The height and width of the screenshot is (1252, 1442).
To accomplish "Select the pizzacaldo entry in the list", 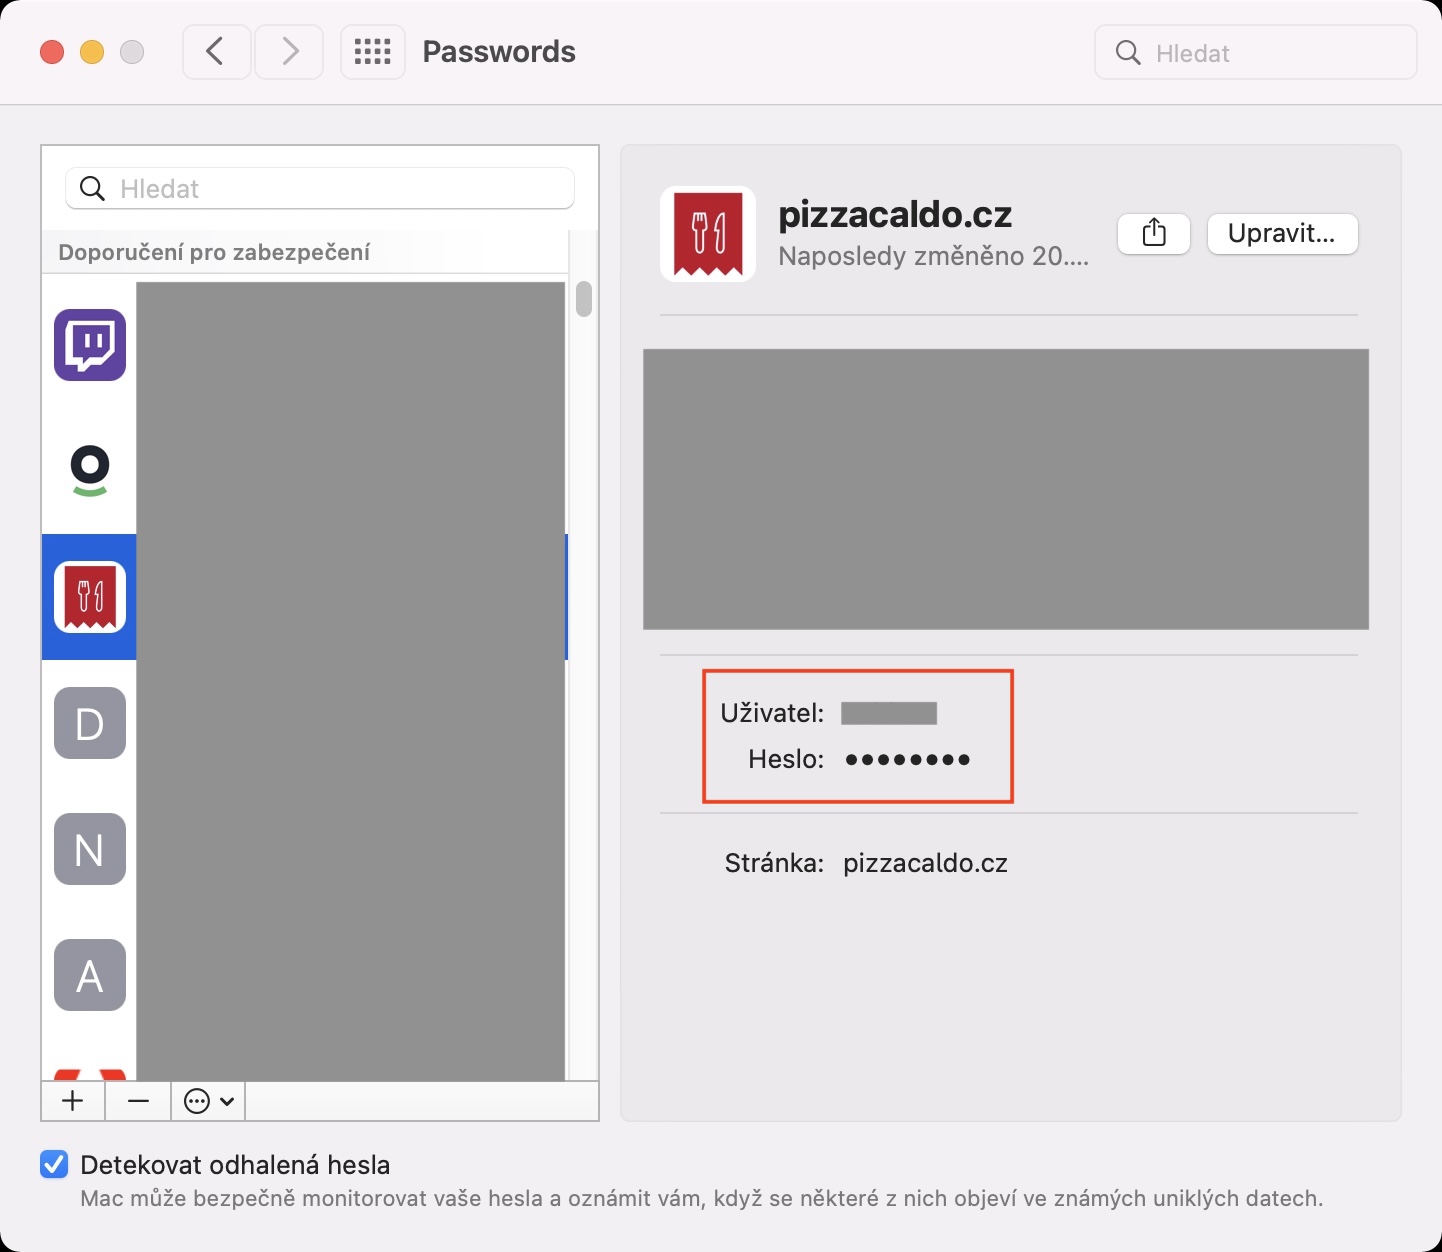I will coord(90,597).
